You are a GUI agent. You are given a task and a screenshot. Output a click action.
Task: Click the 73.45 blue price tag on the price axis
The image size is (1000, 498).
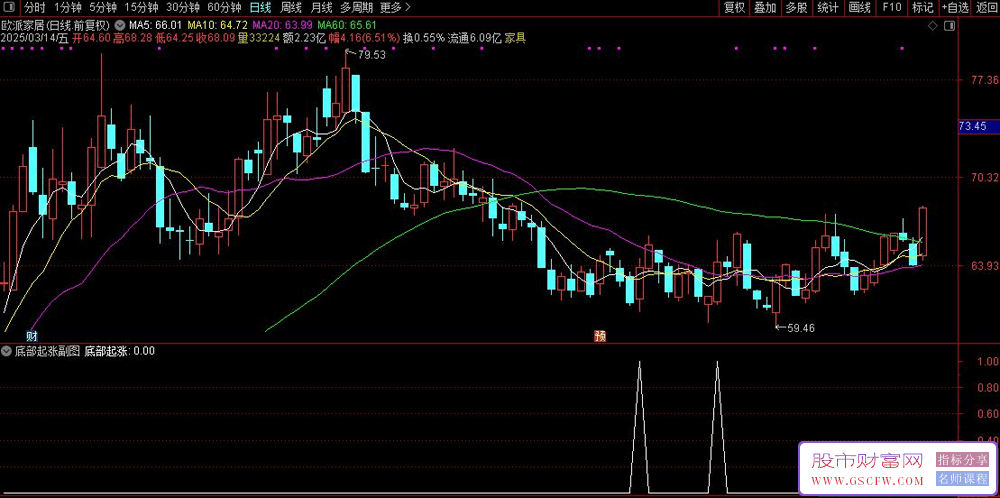coord(979,126)
